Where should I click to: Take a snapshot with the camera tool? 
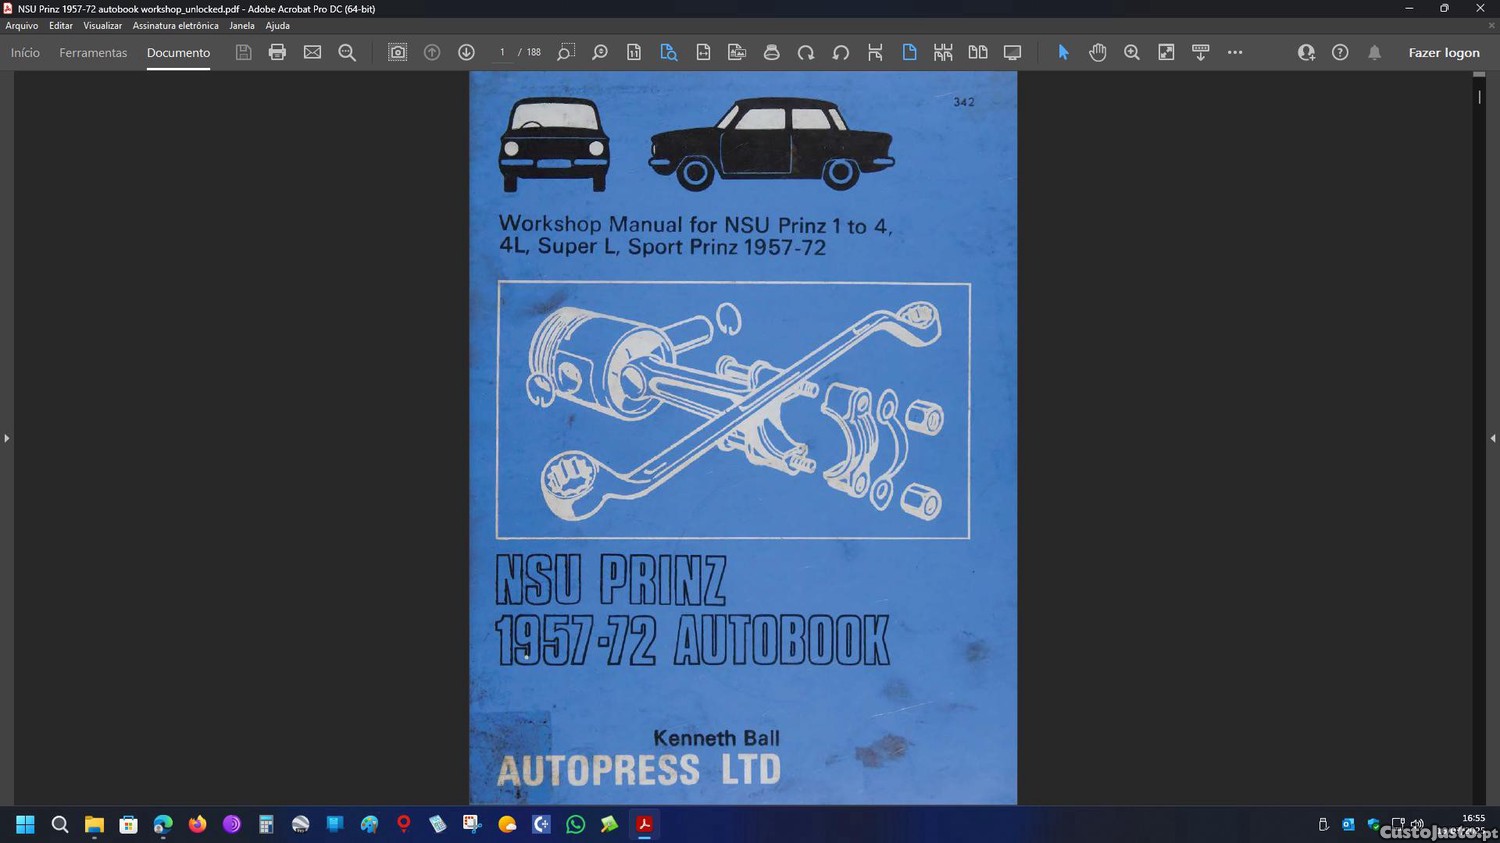(397, 52)
